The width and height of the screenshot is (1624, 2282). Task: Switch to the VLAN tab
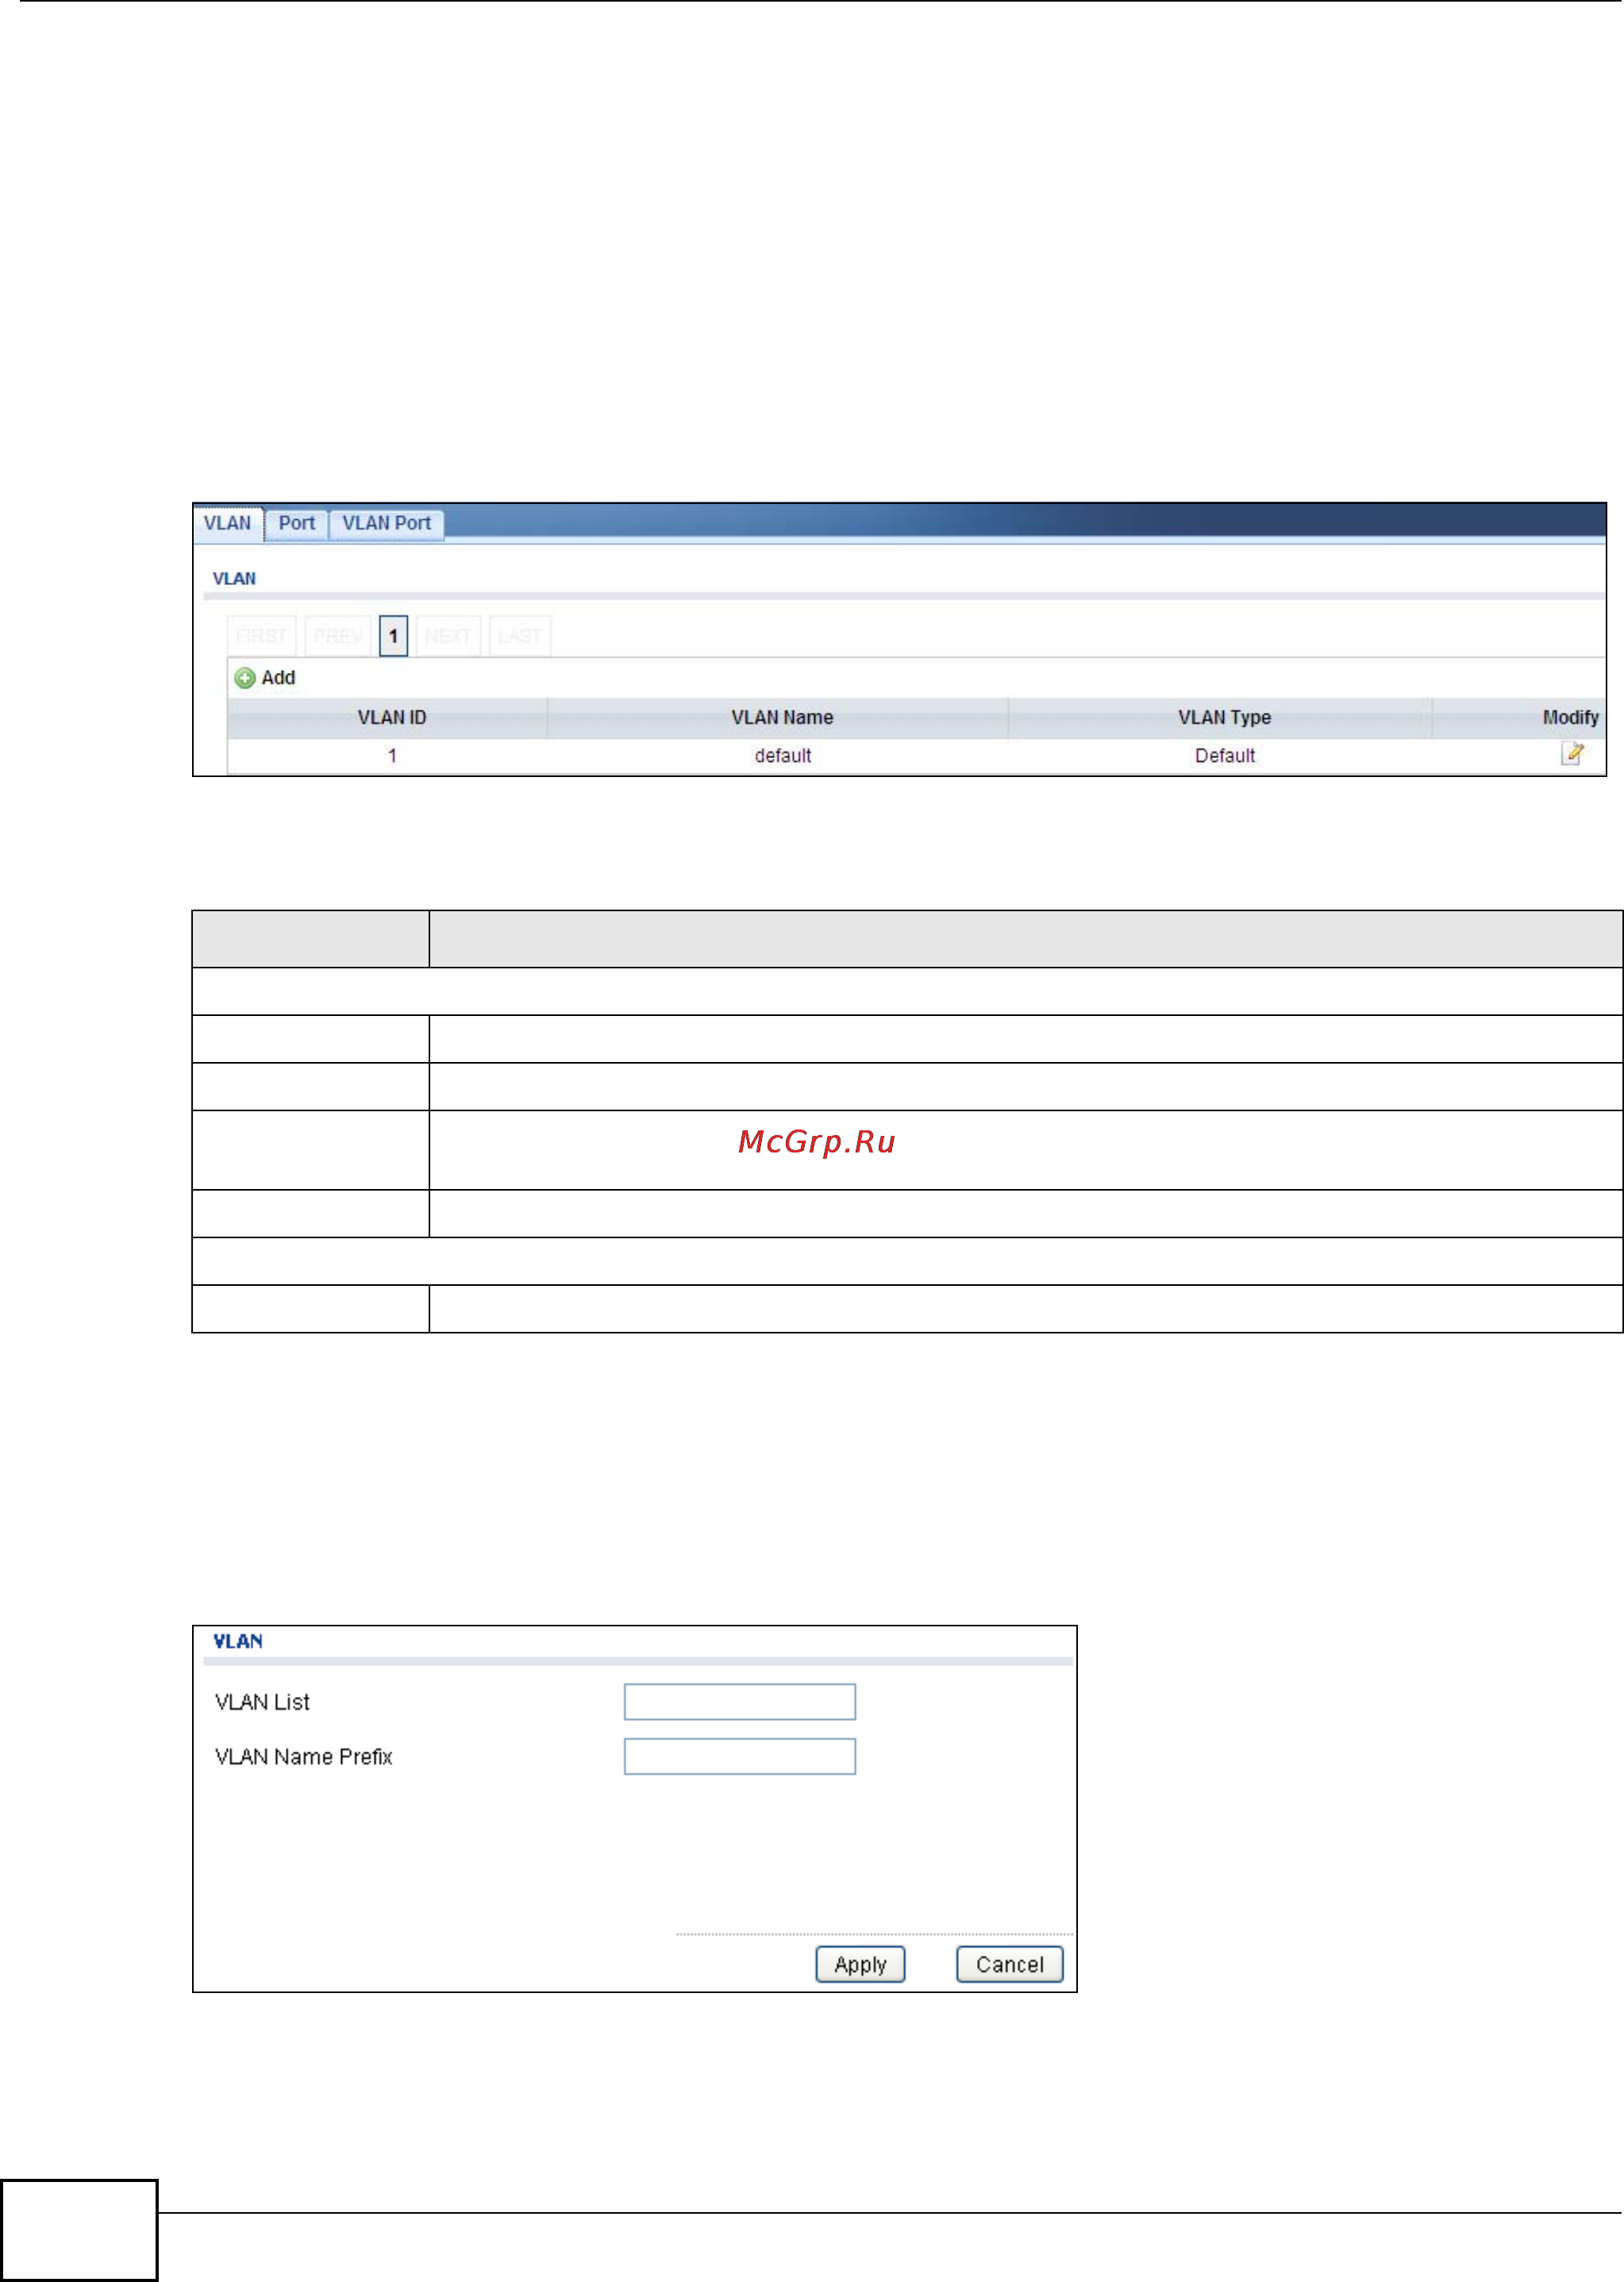228,523
